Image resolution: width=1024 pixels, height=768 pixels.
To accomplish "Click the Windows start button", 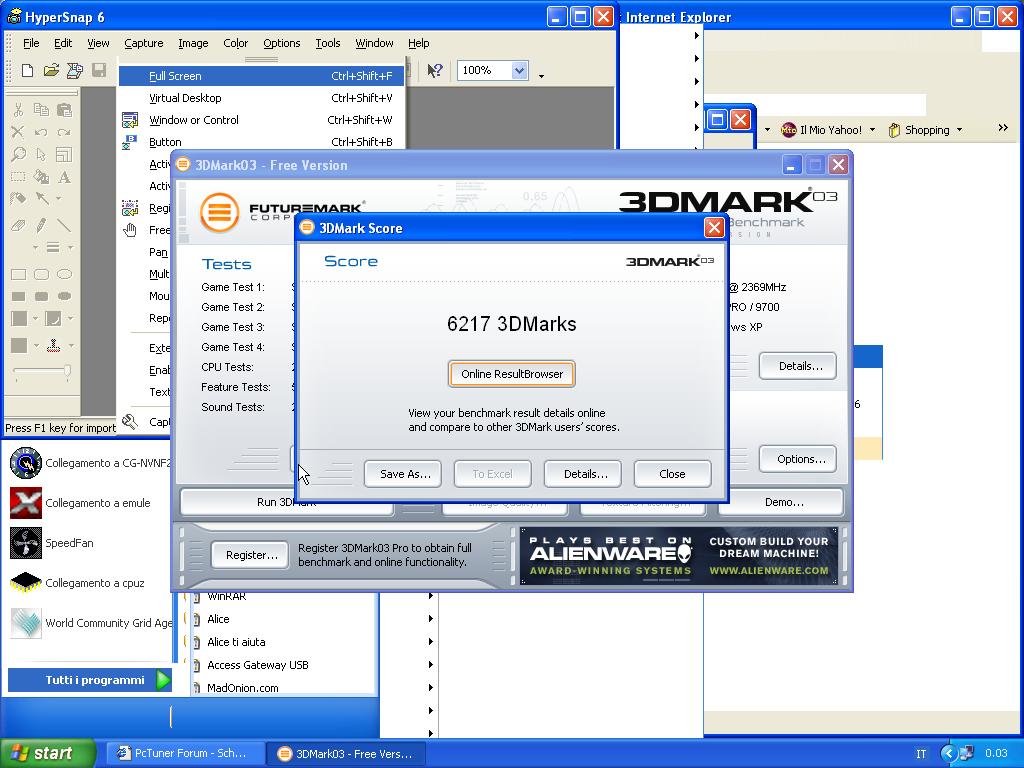I will [47, 754].
